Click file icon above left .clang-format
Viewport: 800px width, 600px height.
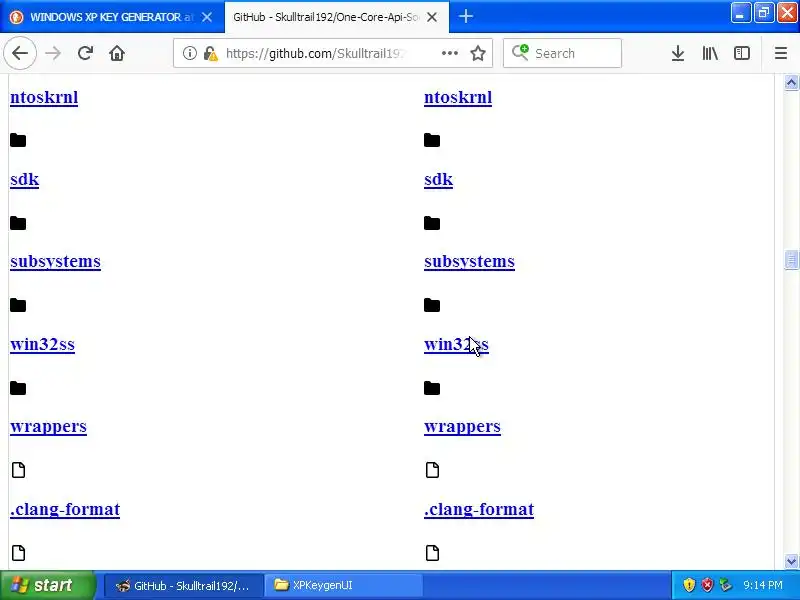(x=18, y=470)
